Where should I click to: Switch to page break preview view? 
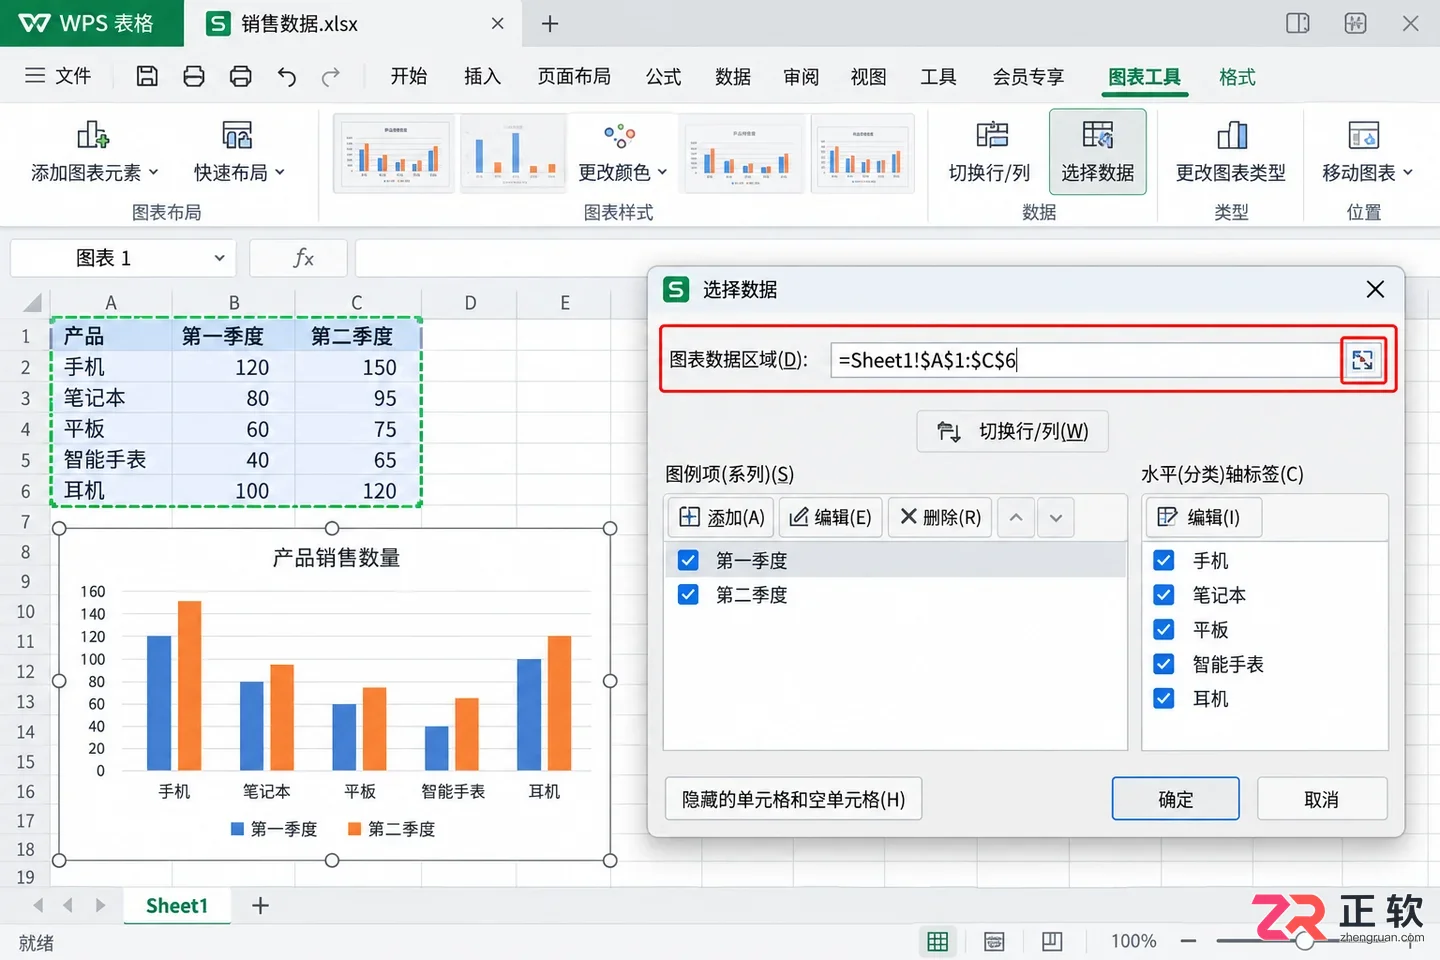[994, 941]
